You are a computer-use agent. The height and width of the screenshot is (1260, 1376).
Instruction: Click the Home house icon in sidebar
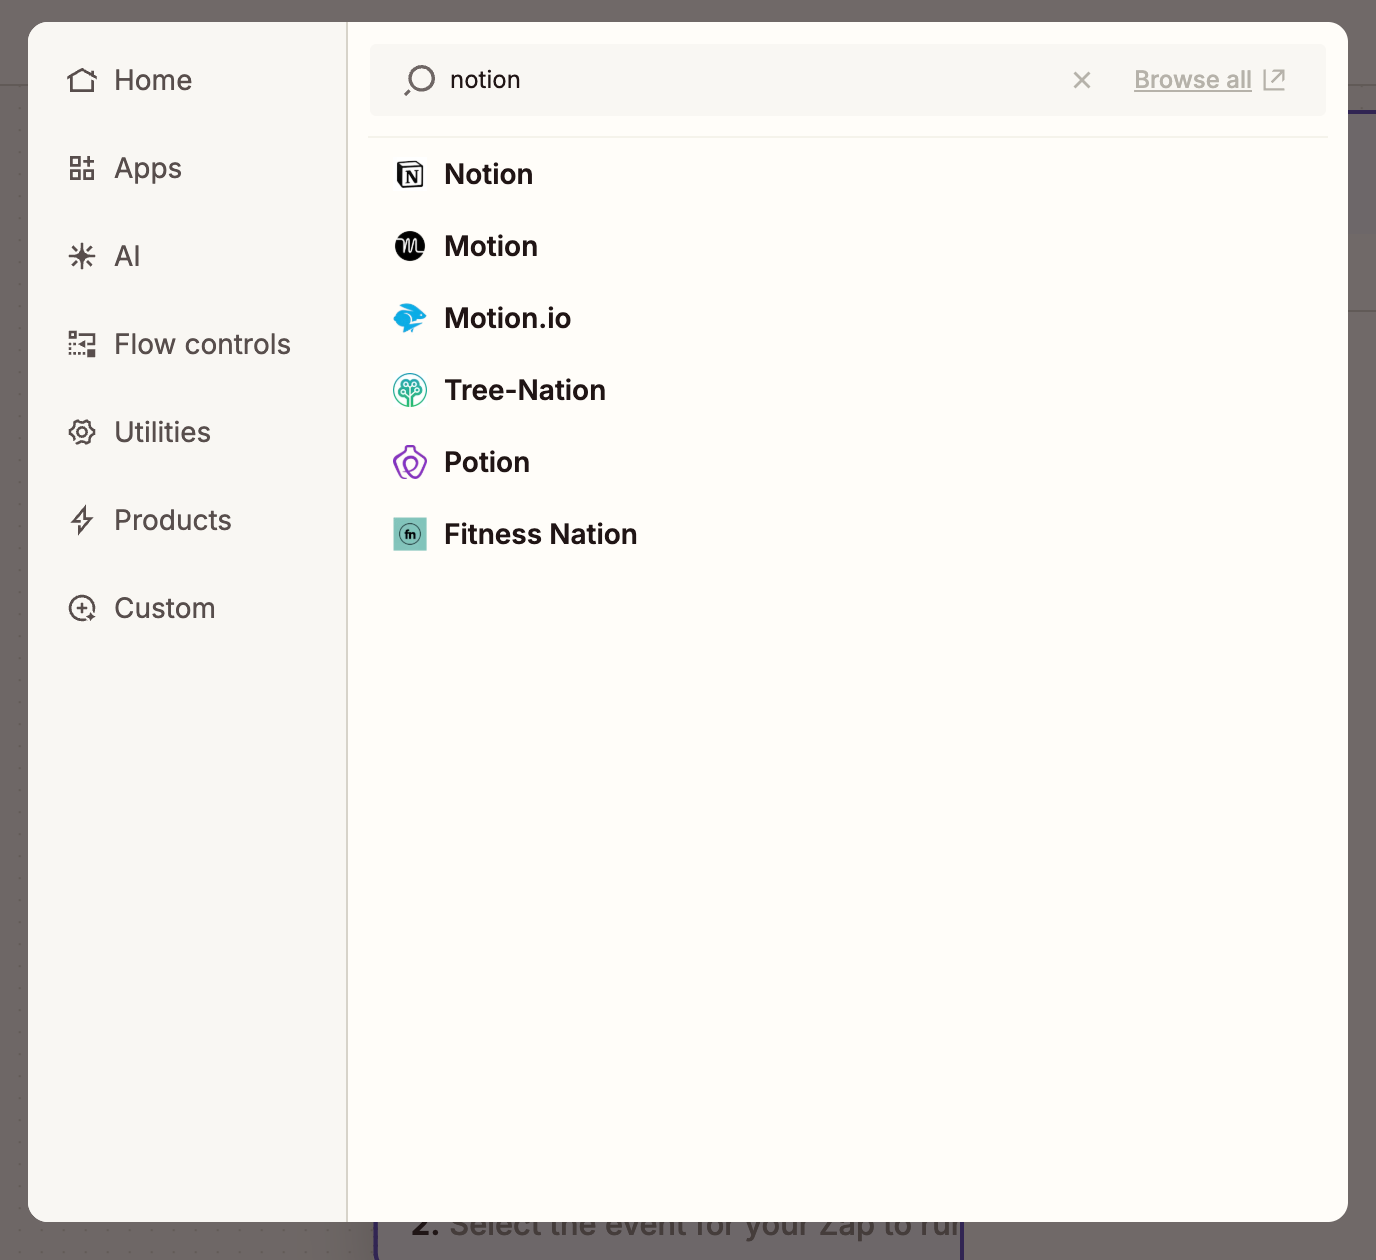point(82,80)
